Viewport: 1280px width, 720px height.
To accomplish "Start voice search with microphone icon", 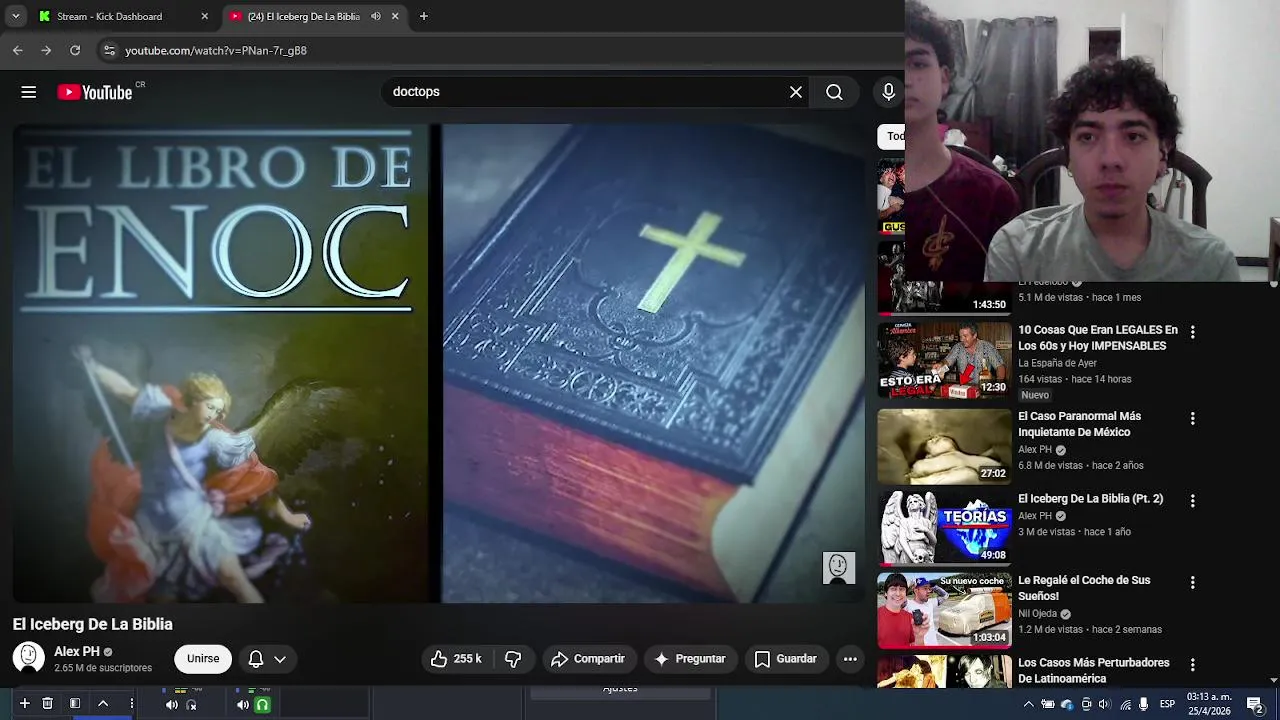I will click(888, 92).
